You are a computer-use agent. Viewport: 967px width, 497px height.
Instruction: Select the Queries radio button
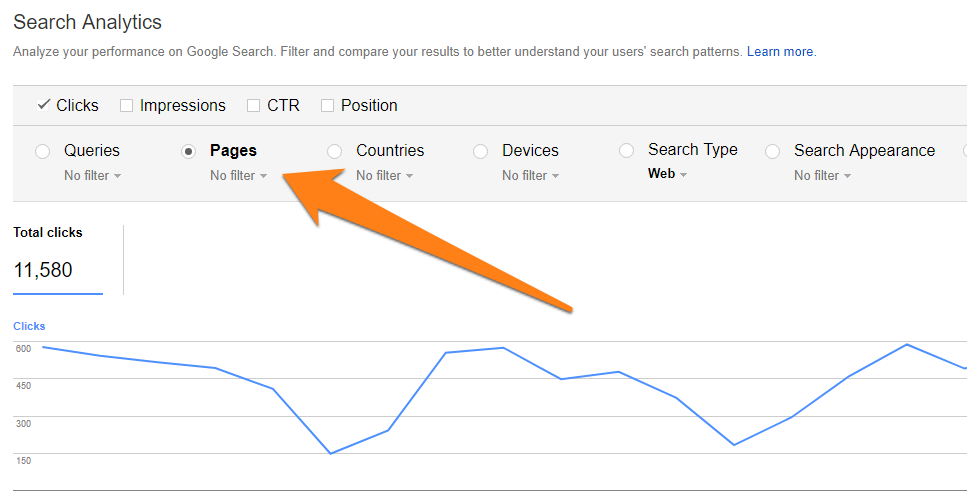click(x=42, y=151)
